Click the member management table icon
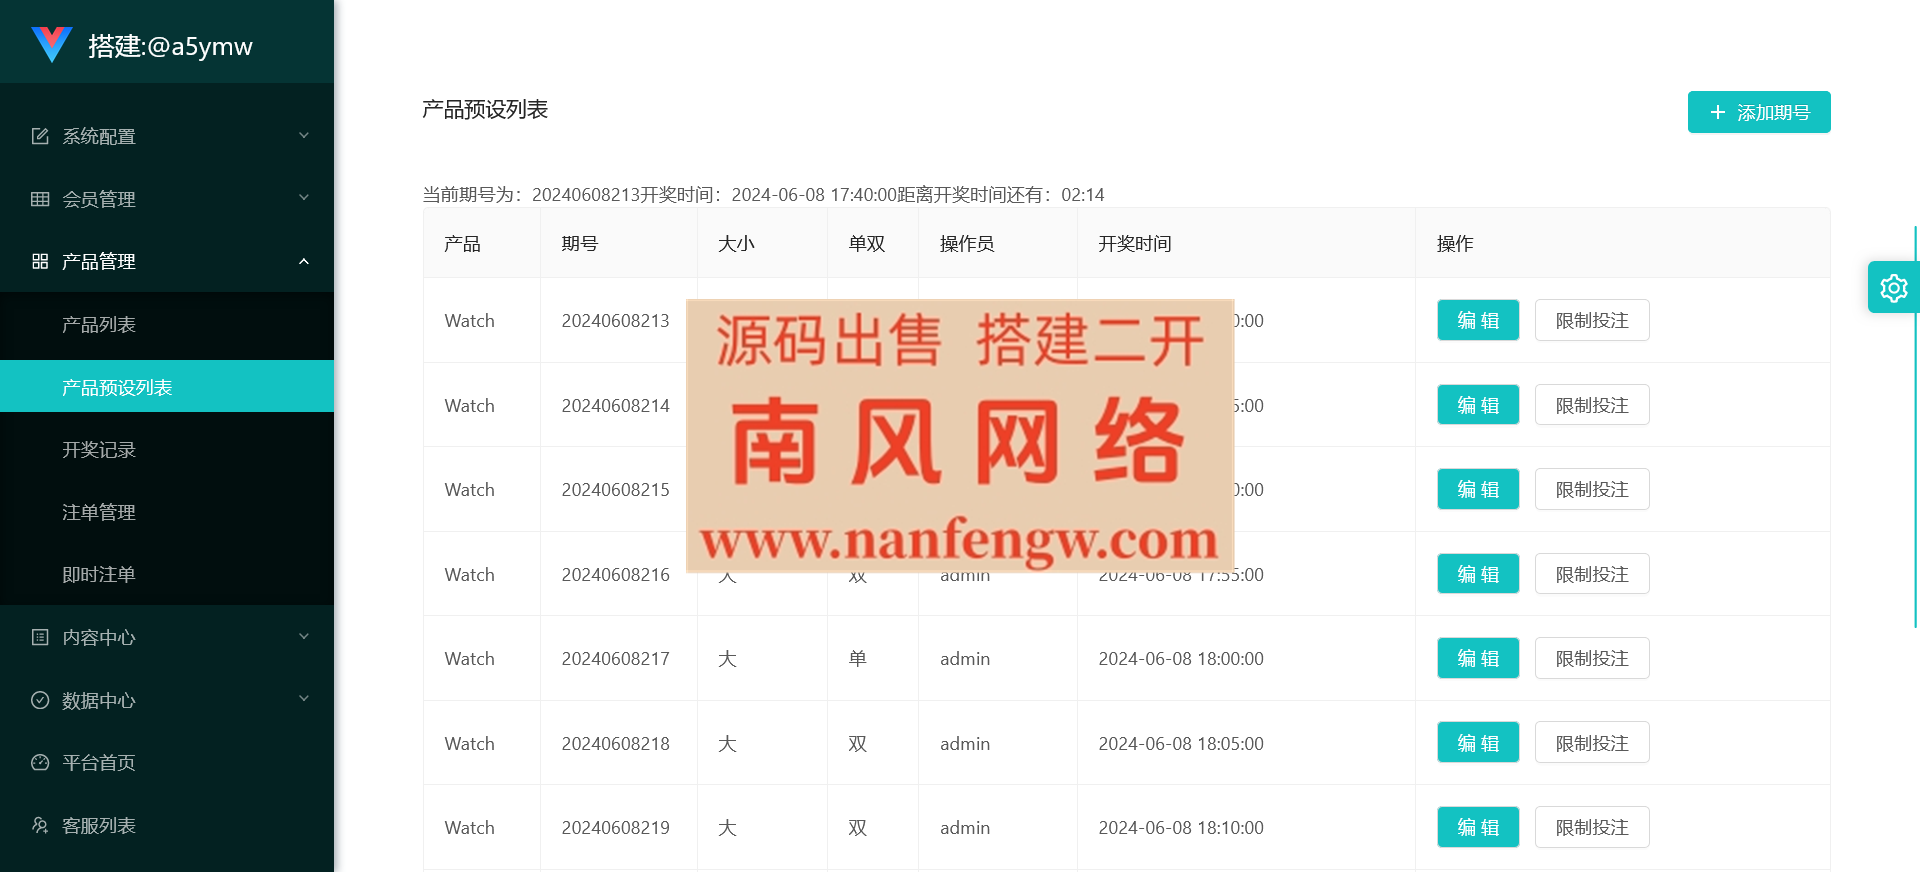The width and height of the screenshot is (1920, 872). point(40,199)
